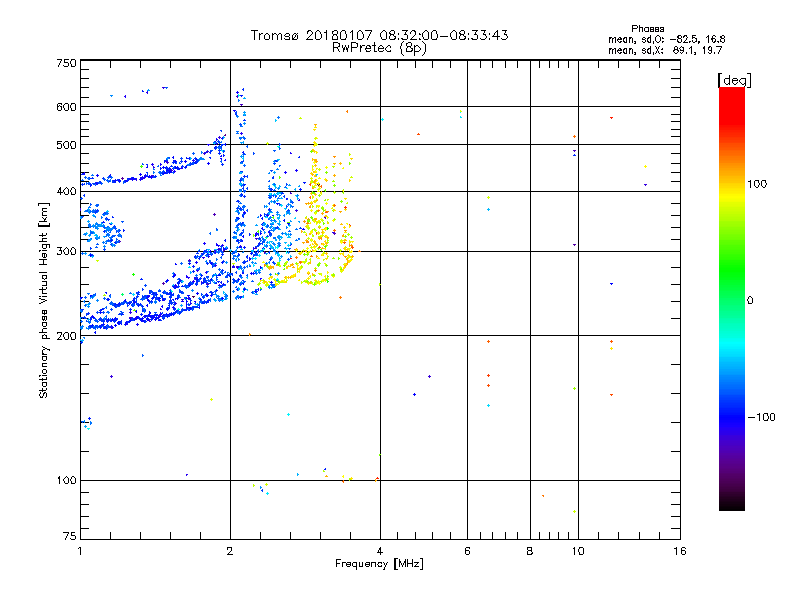
Task: Click the x-axis tick label '10'
Action: (x=578, y=551)
